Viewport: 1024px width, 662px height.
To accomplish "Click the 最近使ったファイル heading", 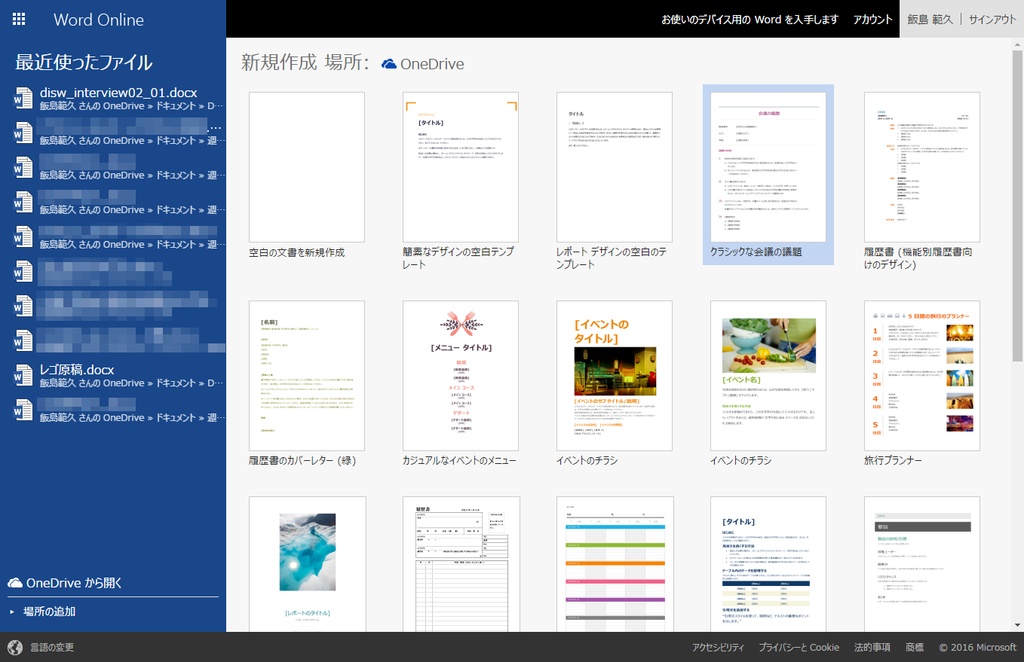I will tap(84, 63).
